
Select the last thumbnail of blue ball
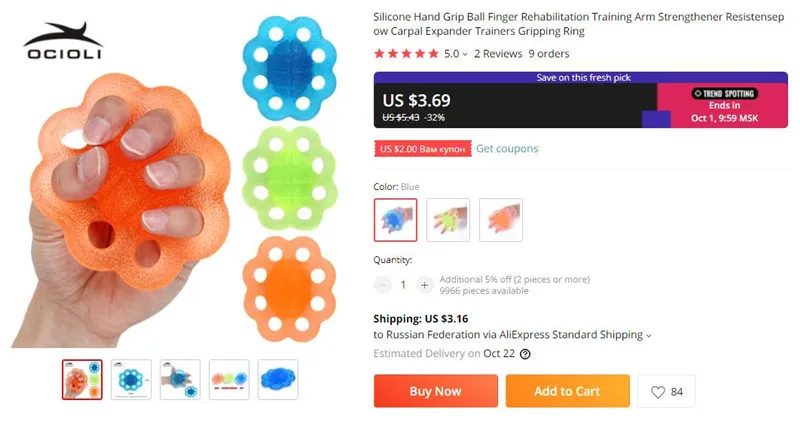pyautogui.click(x=278, y=380)
